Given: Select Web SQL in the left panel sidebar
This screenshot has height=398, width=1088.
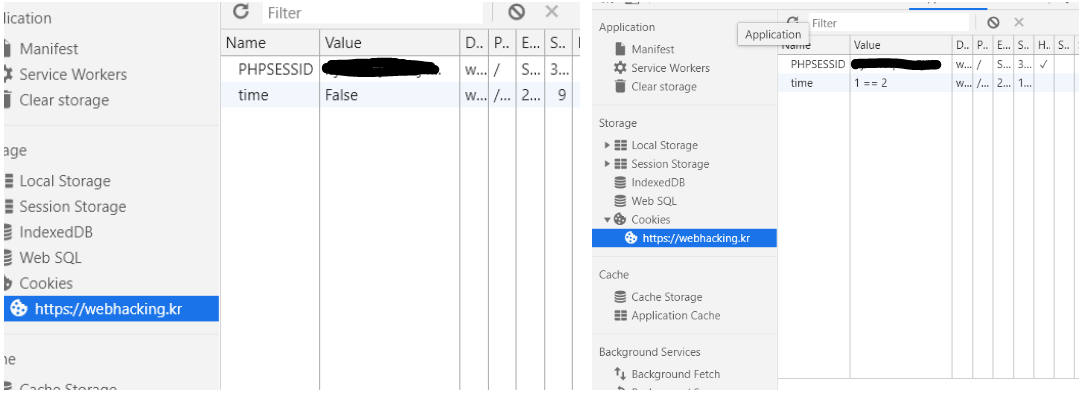Looking at the screenshot, I should (x=50, y=258).
